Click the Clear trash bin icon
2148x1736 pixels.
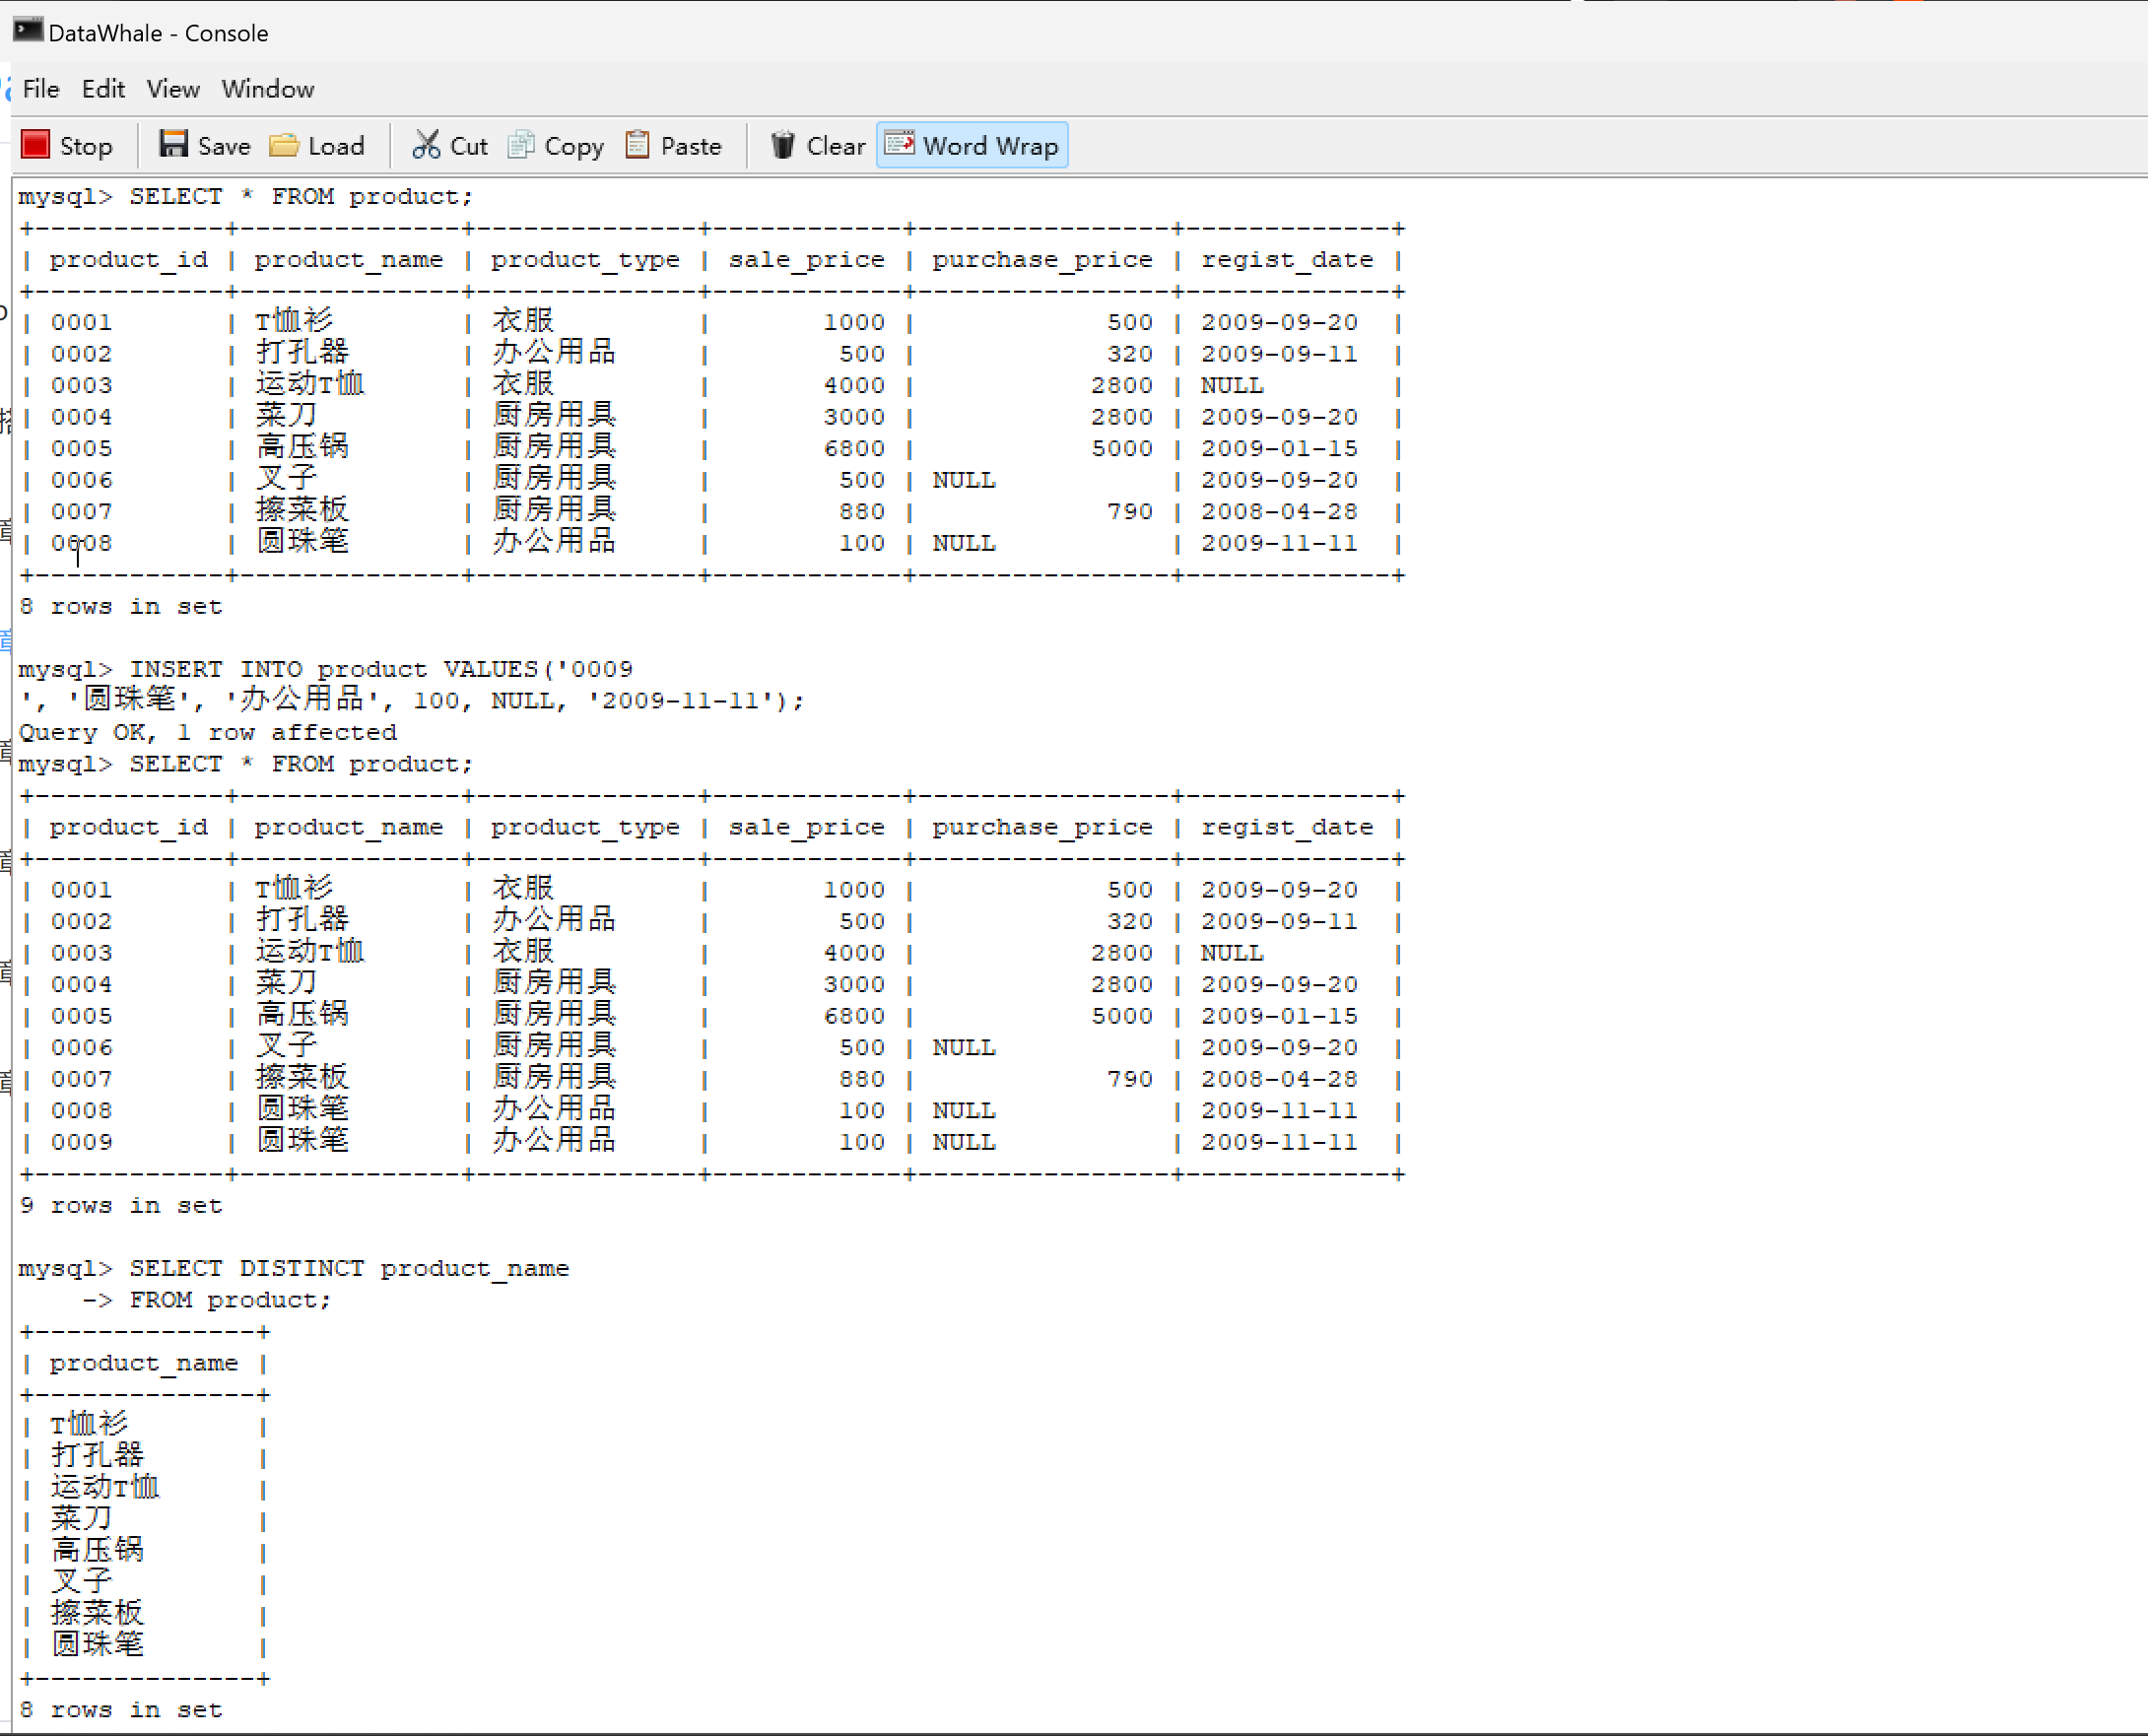click(782, 145)
